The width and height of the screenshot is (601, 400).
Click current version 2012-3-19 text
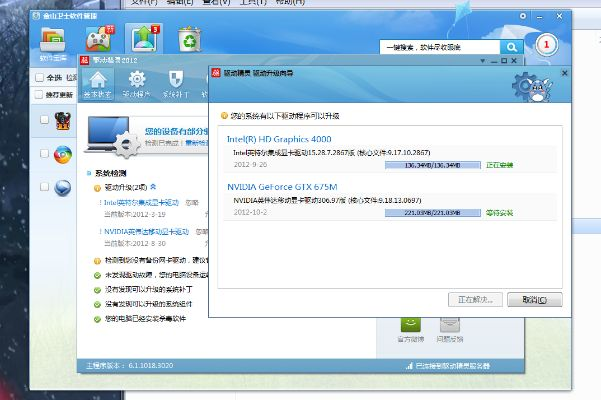[135, 214]
